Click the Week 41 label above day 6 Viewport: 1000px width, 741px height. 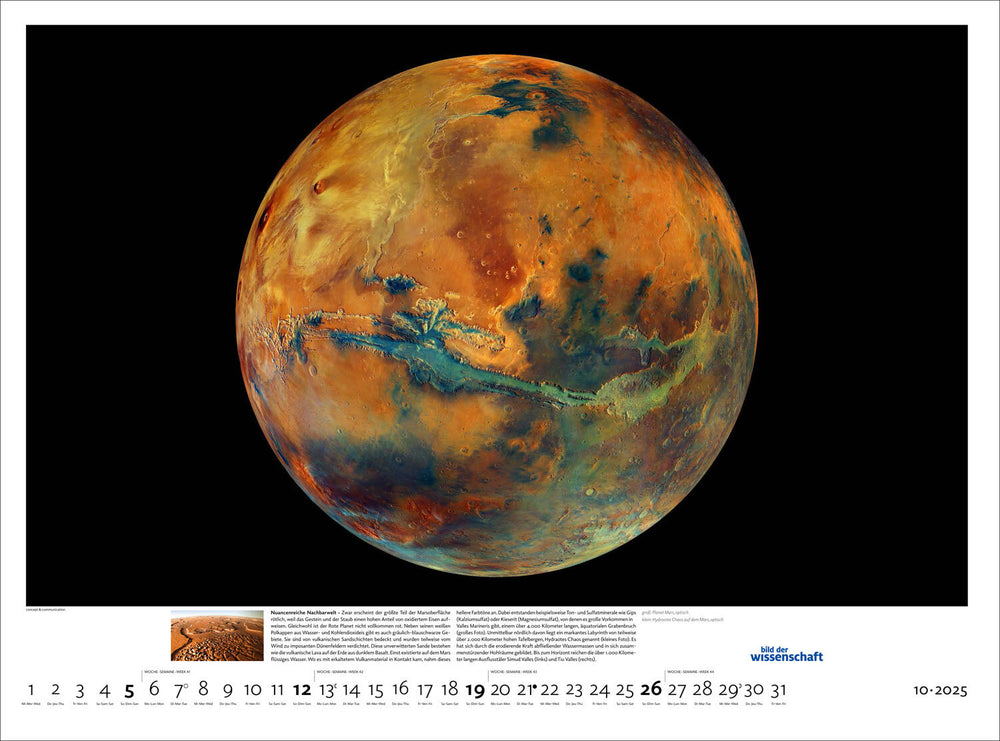coord(167,672)
